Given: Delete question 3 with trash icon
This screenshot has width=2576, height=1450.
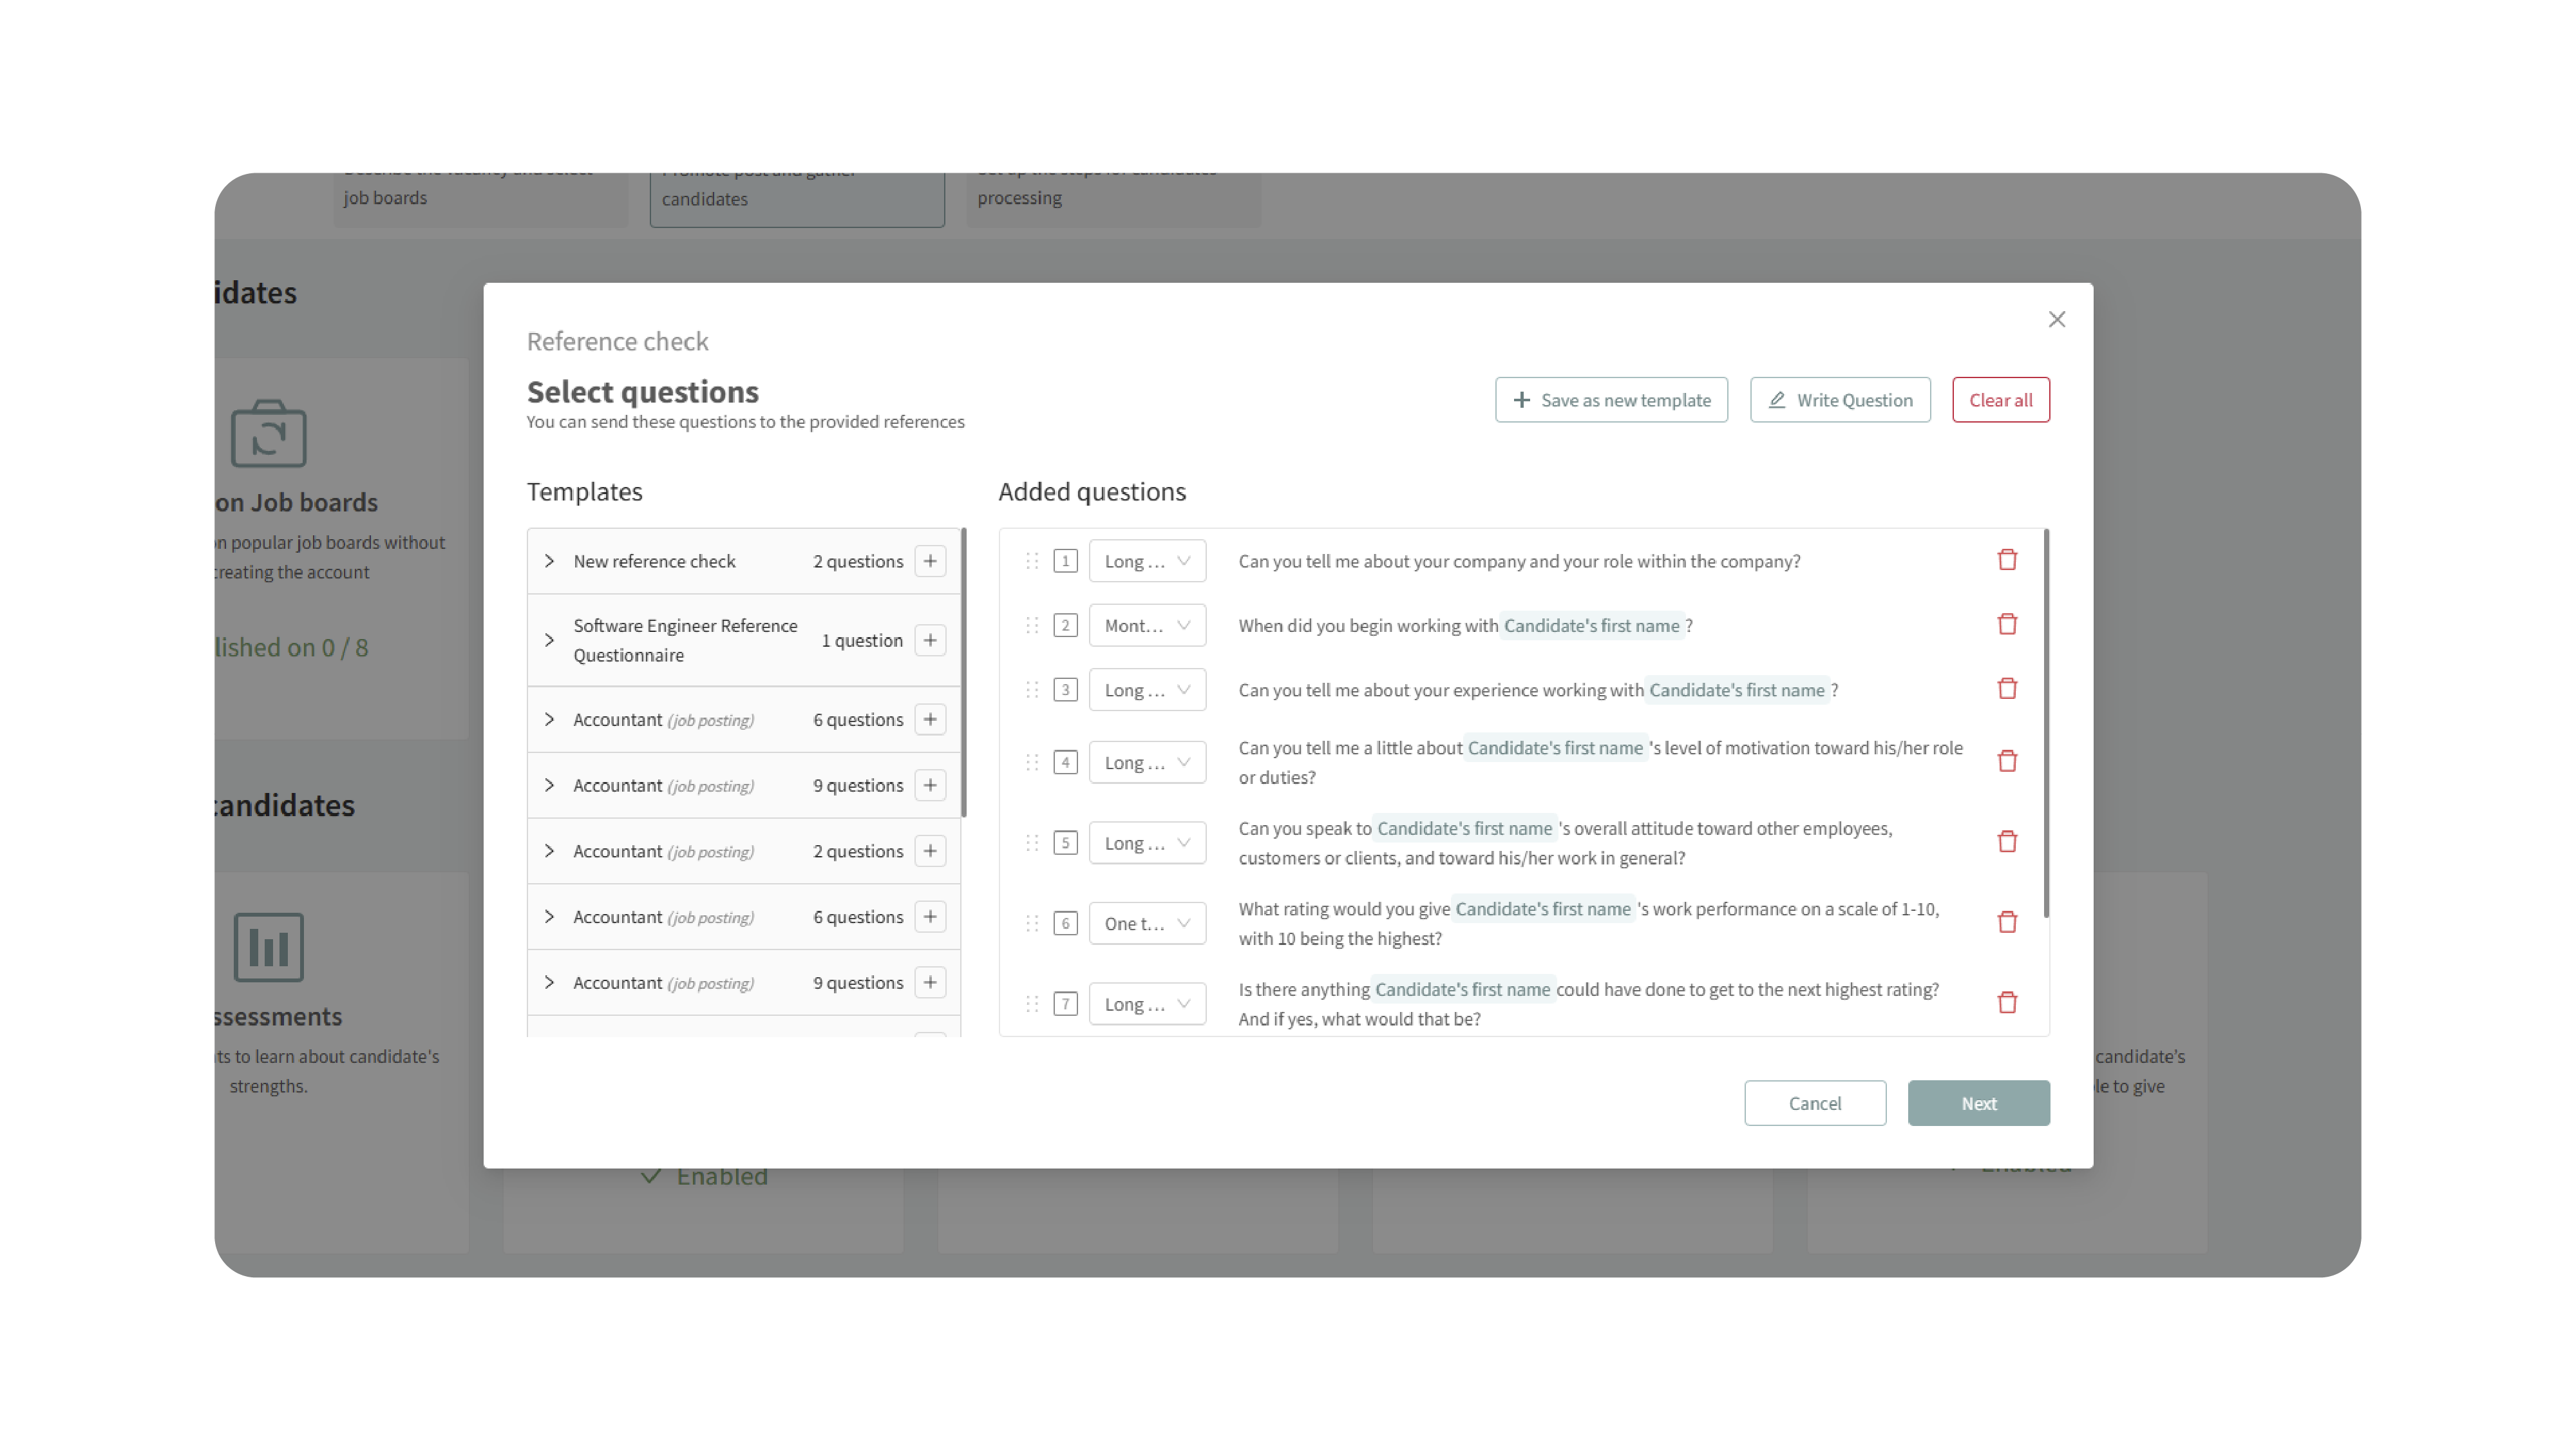Looking at the screenshot, I should (x=2006, y=689).
